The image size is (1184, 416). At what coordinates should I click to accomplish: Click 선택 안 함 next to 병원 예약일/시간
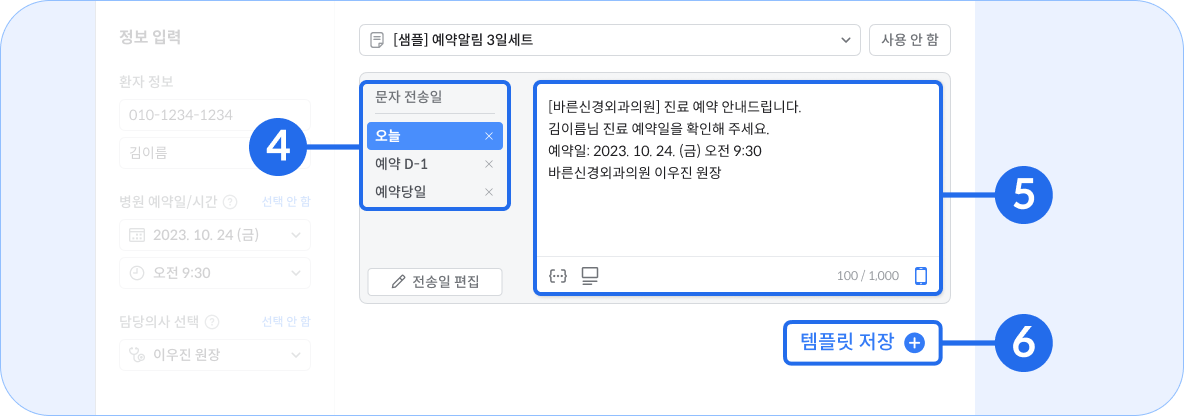285,202
